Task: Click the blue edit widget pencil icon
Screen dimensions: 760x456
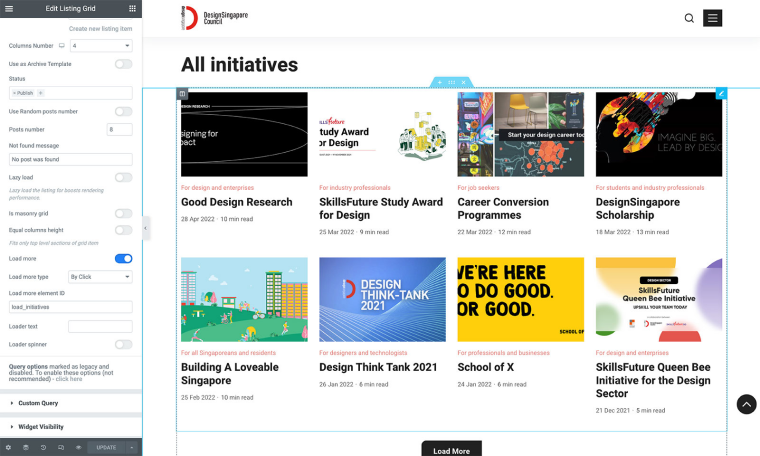Action: [721, 94]
